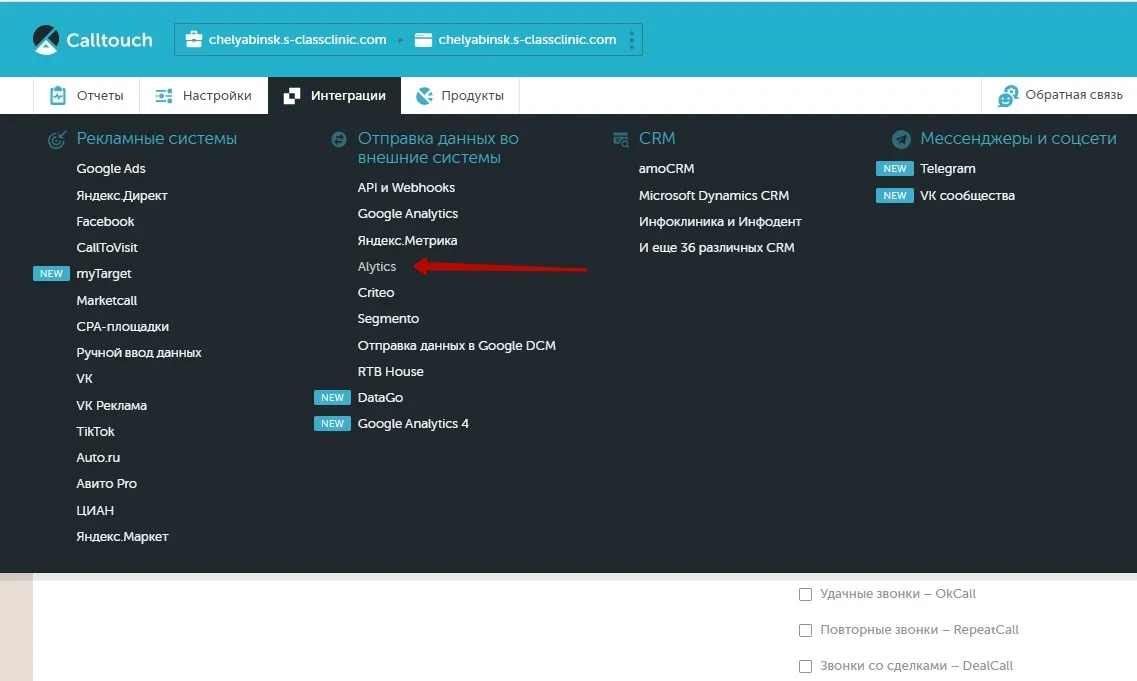Open Авито Pro integration
Screen dimensions: 1137x681
click(x=107, y=484)
